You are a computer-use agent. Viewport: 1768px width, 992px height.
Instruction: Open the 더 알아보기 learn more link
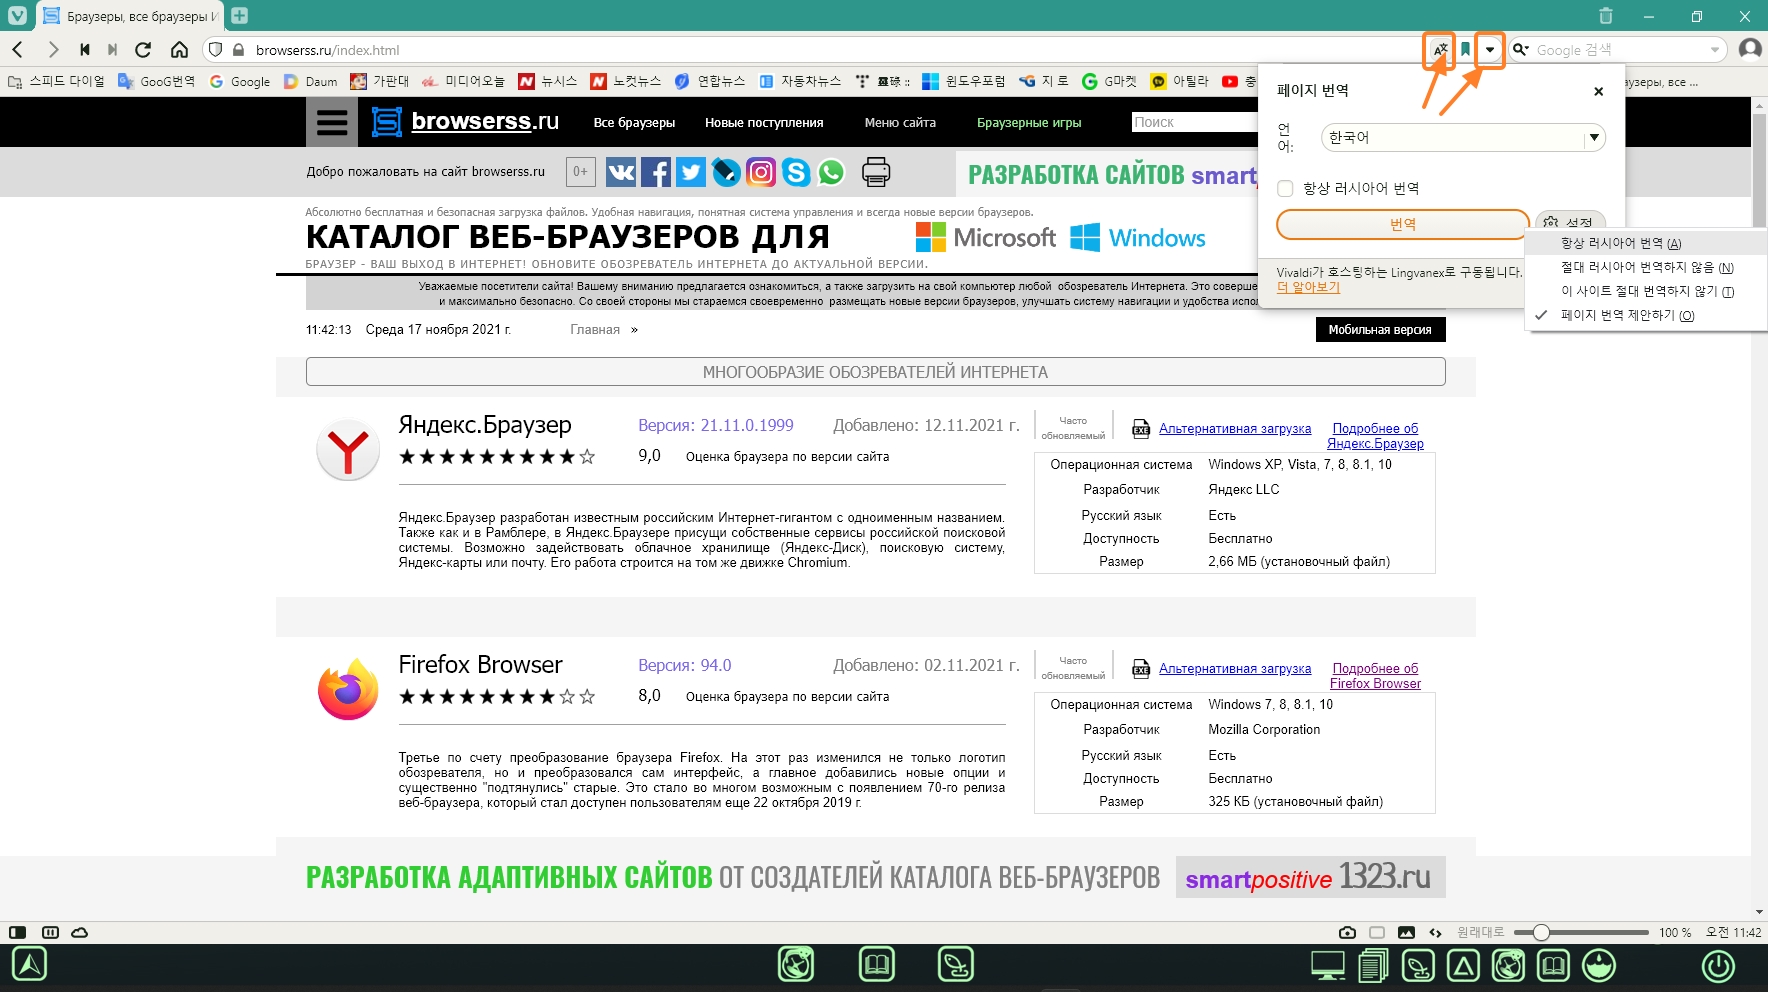[1308, 287]
